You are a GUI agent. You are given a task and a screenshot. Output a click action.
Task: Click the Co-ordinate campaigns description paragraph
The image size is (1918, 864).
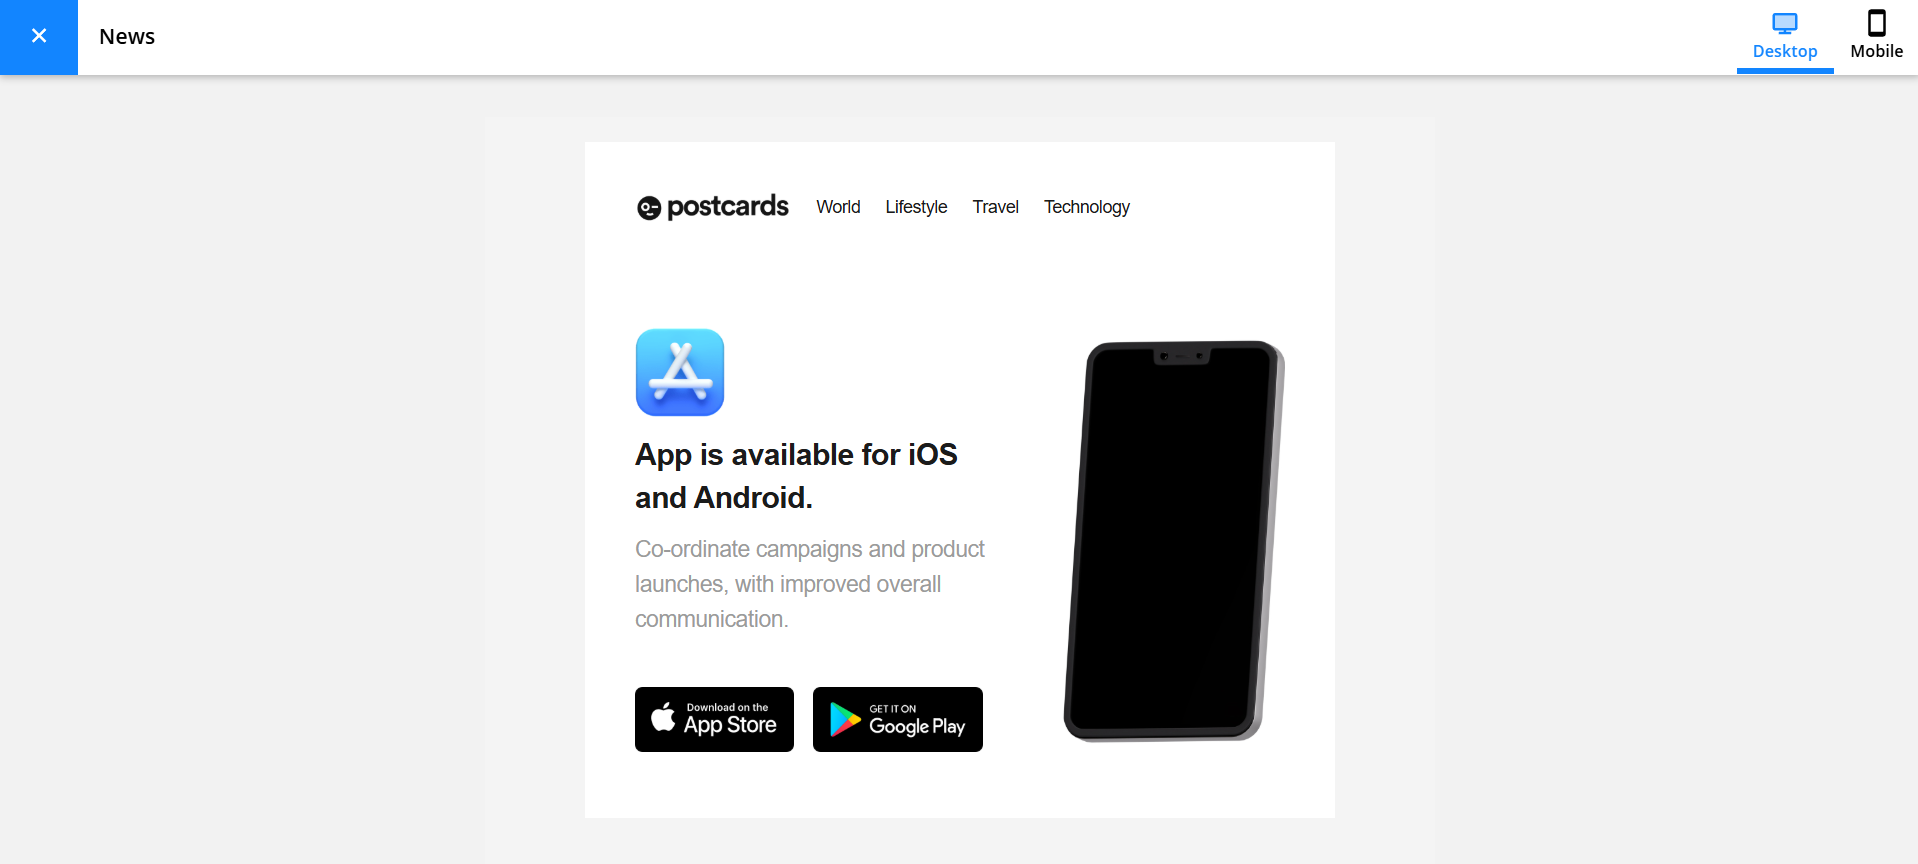pyautogui.click(x=810, y=584)
